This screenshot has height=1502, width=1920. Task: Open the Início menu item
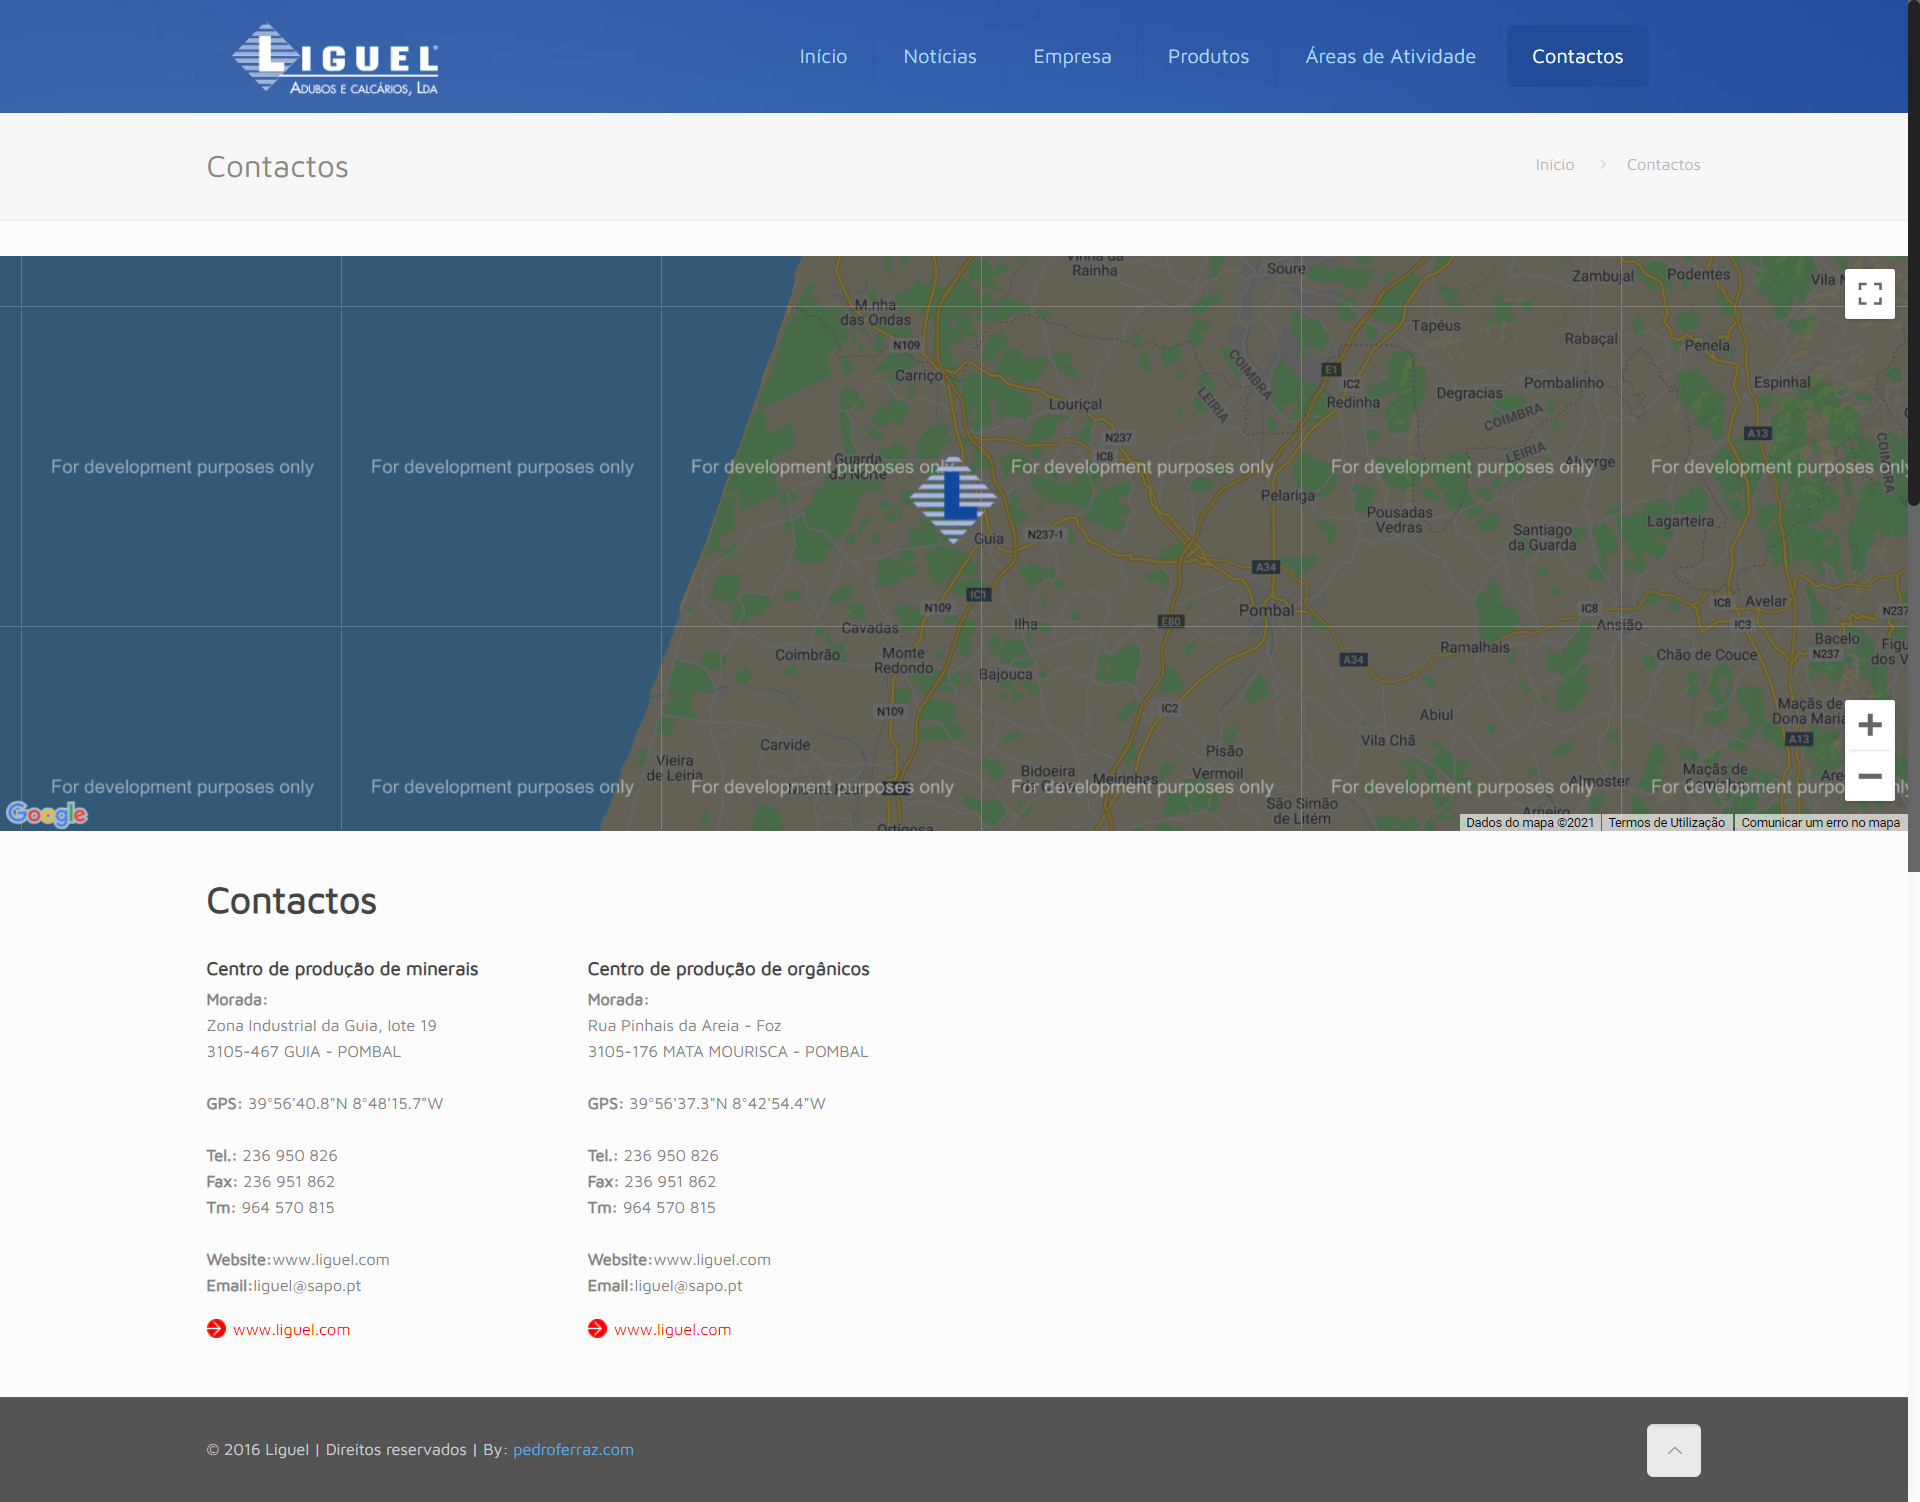pos(823,57)
